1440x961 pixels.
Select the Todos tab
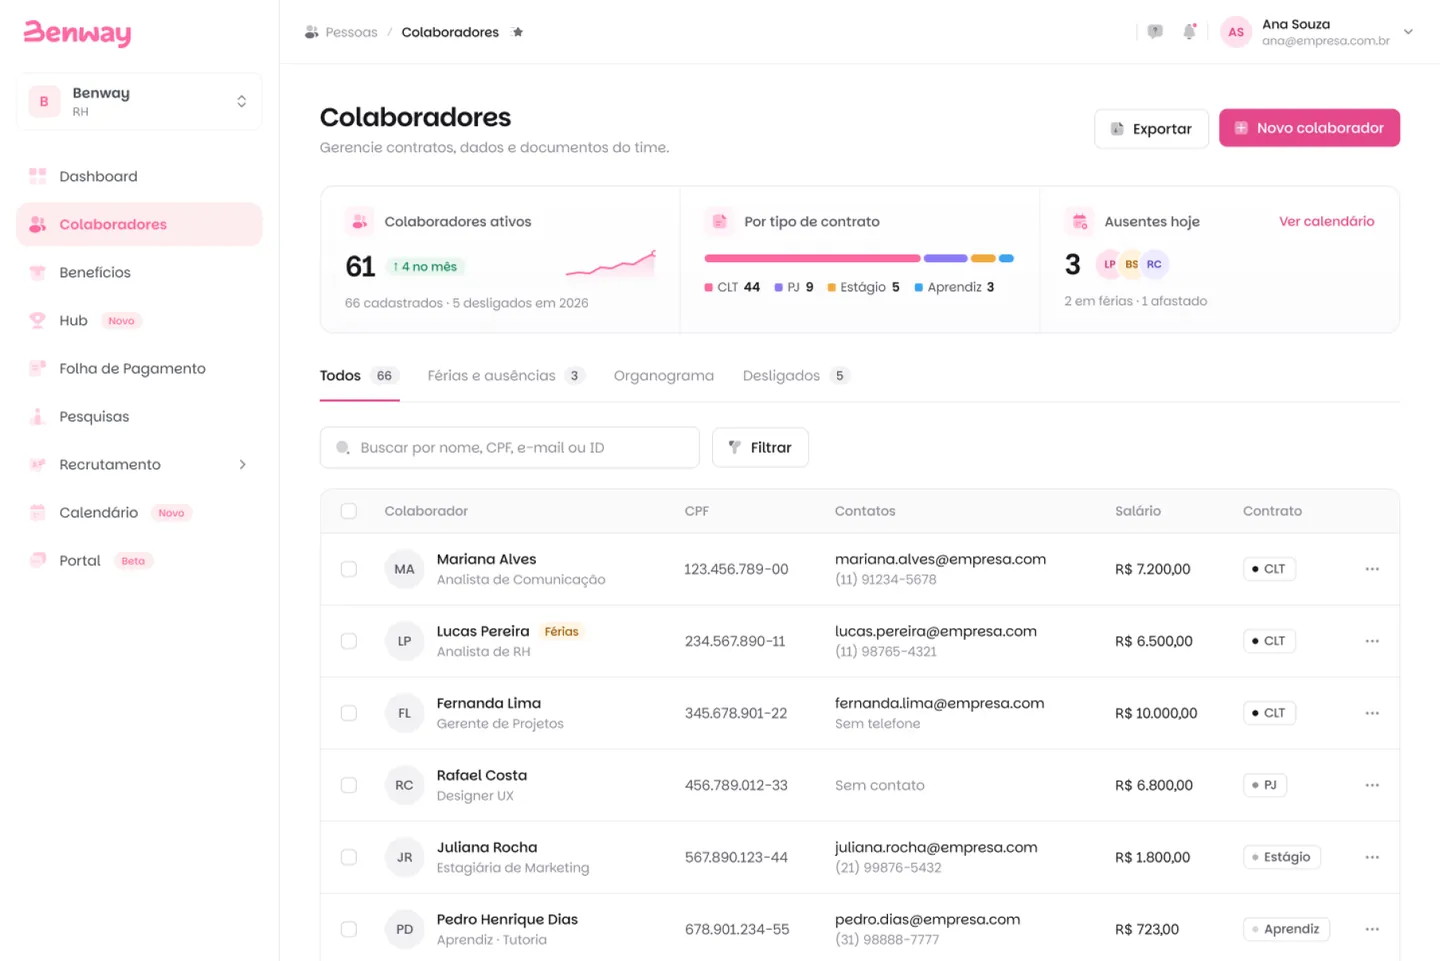(360, 376)
